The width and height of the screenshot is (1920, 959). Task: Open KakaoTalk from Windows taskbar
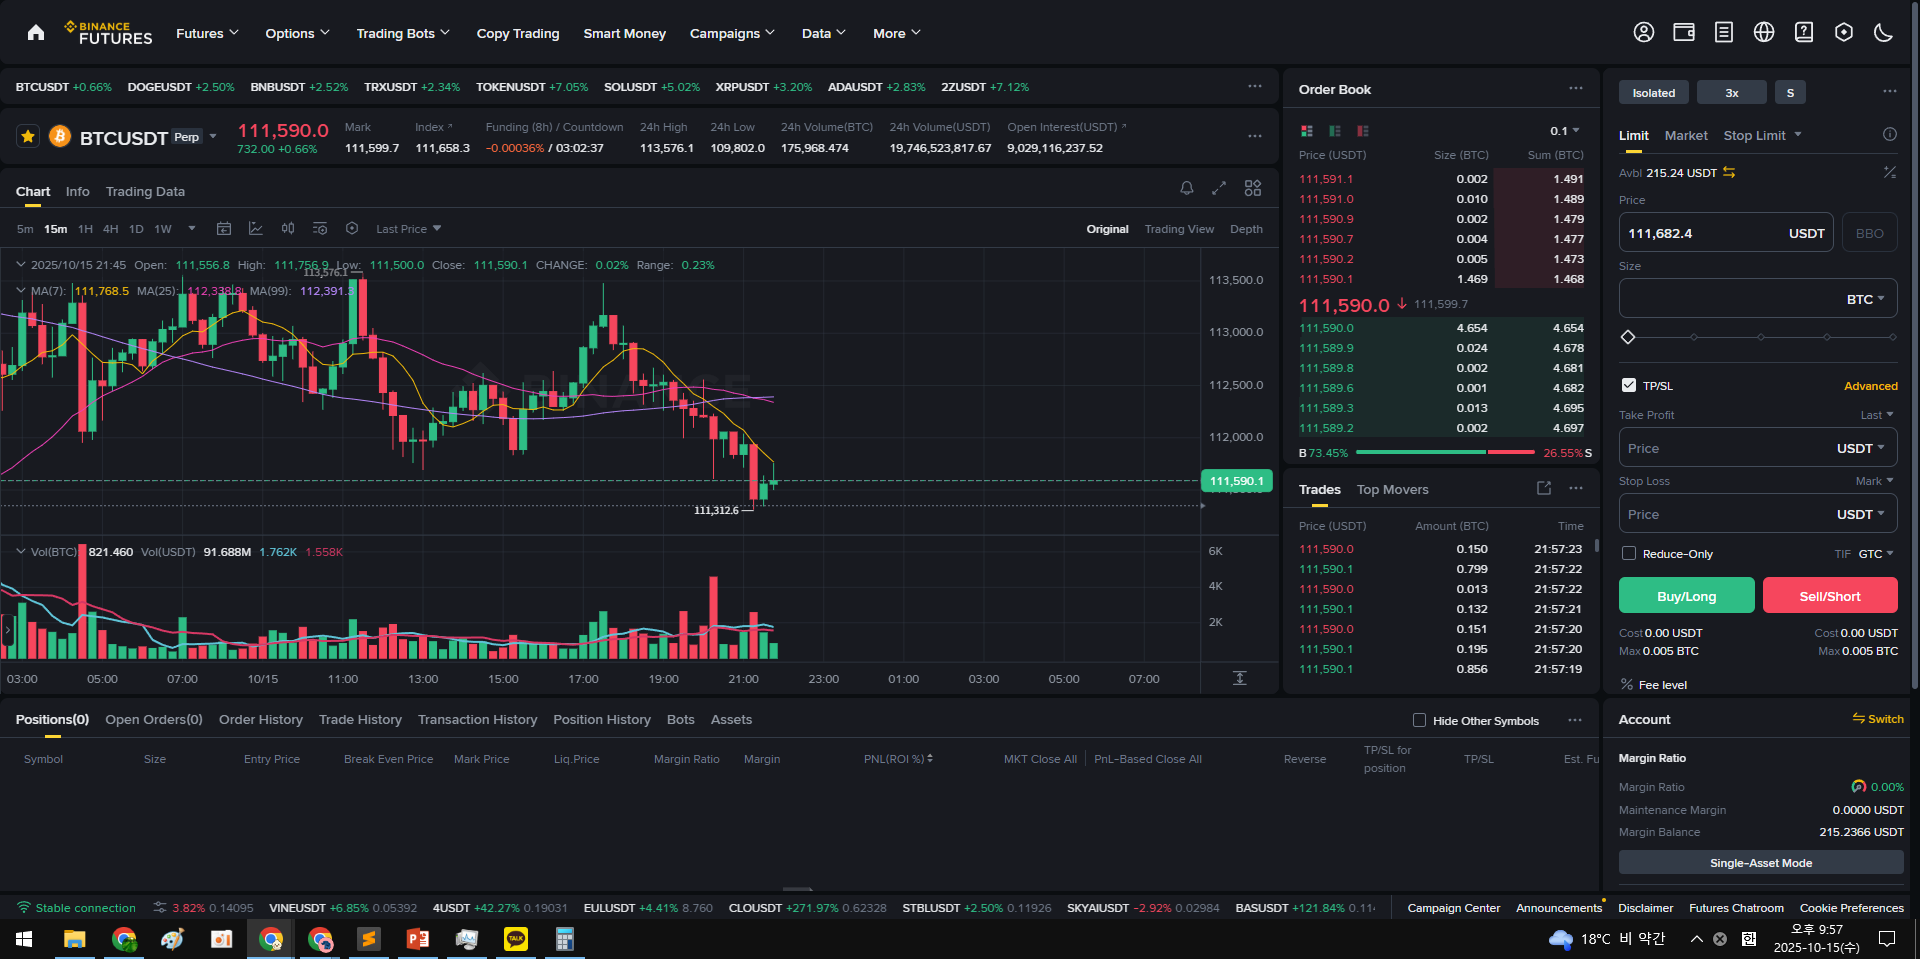tap(516, 939)
